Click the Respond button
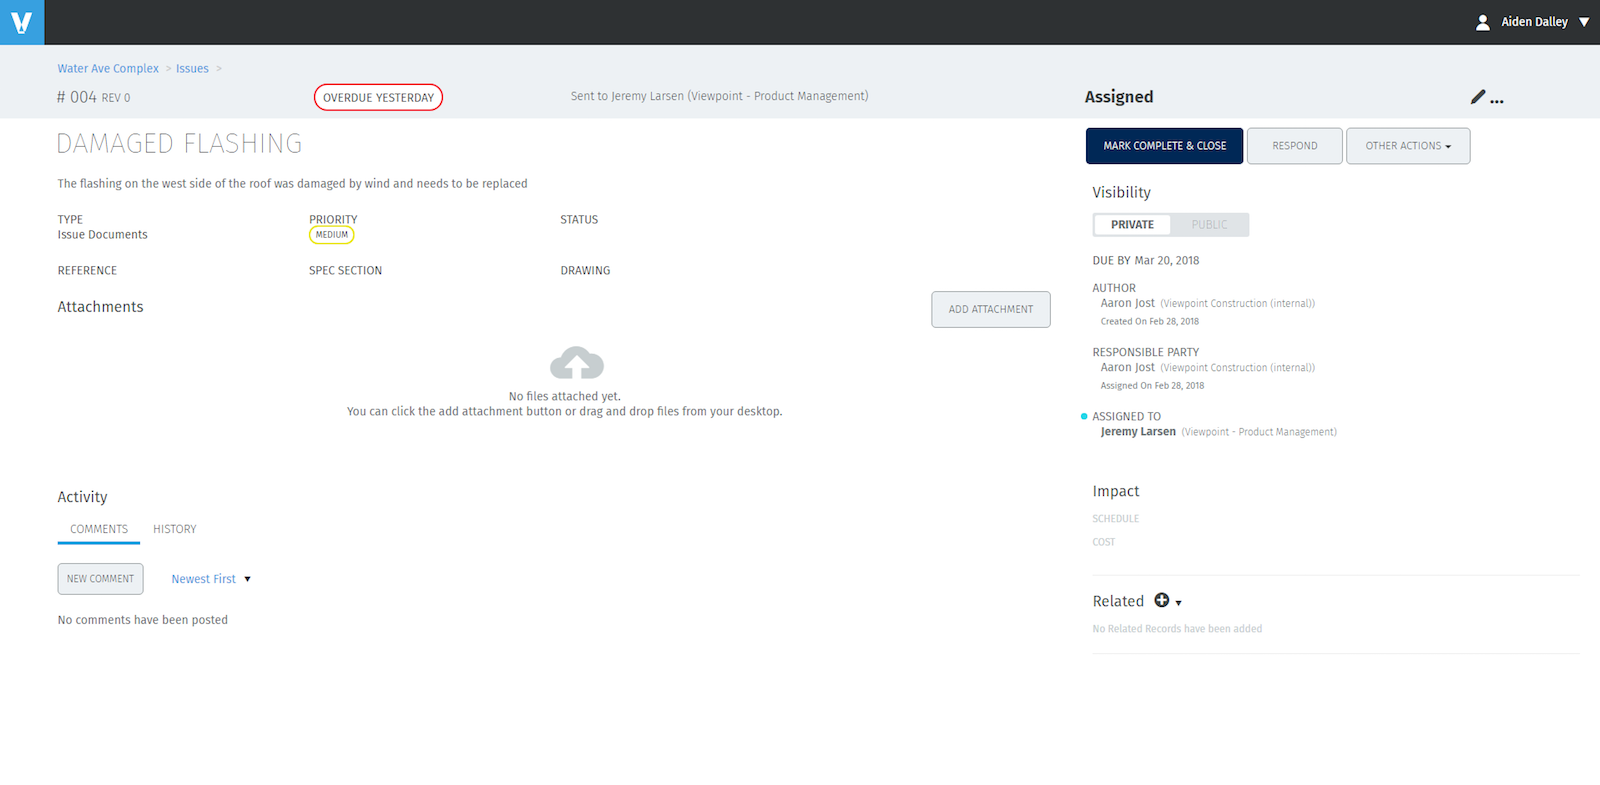This screenshot has height=785, width=1600. [x=1295, y=146]
